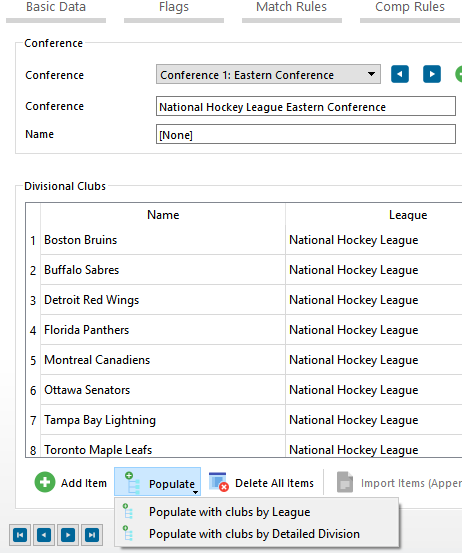
Task: Click the Populate tree icon
Action: pos(132,482)
